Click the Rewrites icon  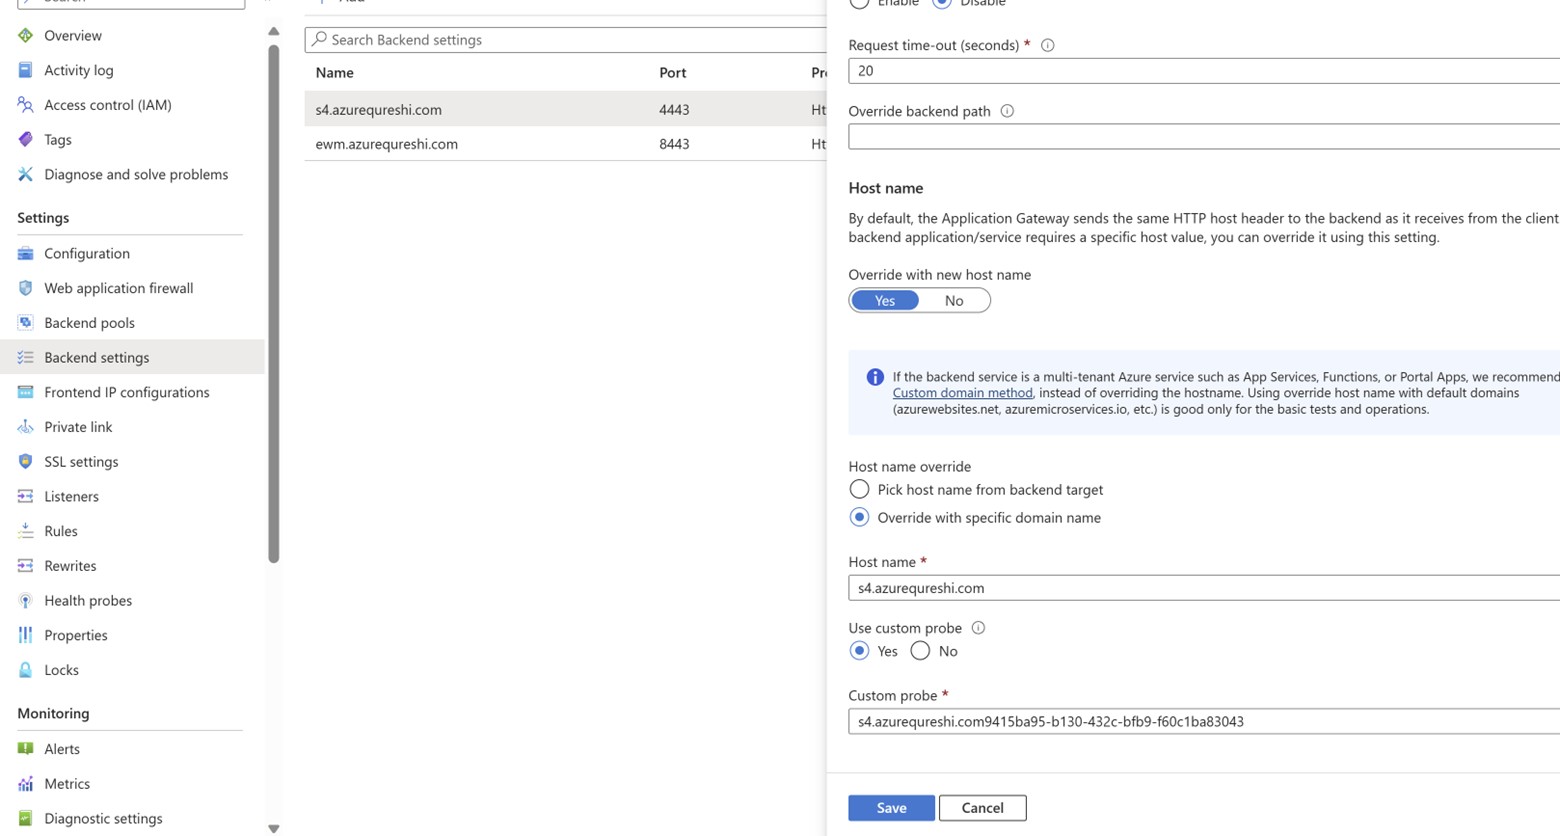coord(25,566)
